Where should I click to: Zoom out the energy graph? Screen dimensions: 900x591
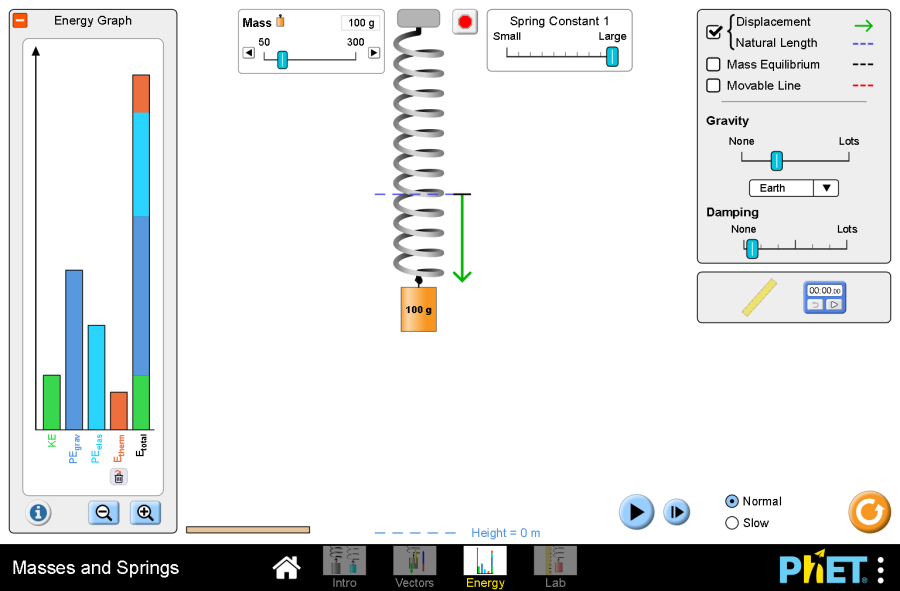pos(102,513)
